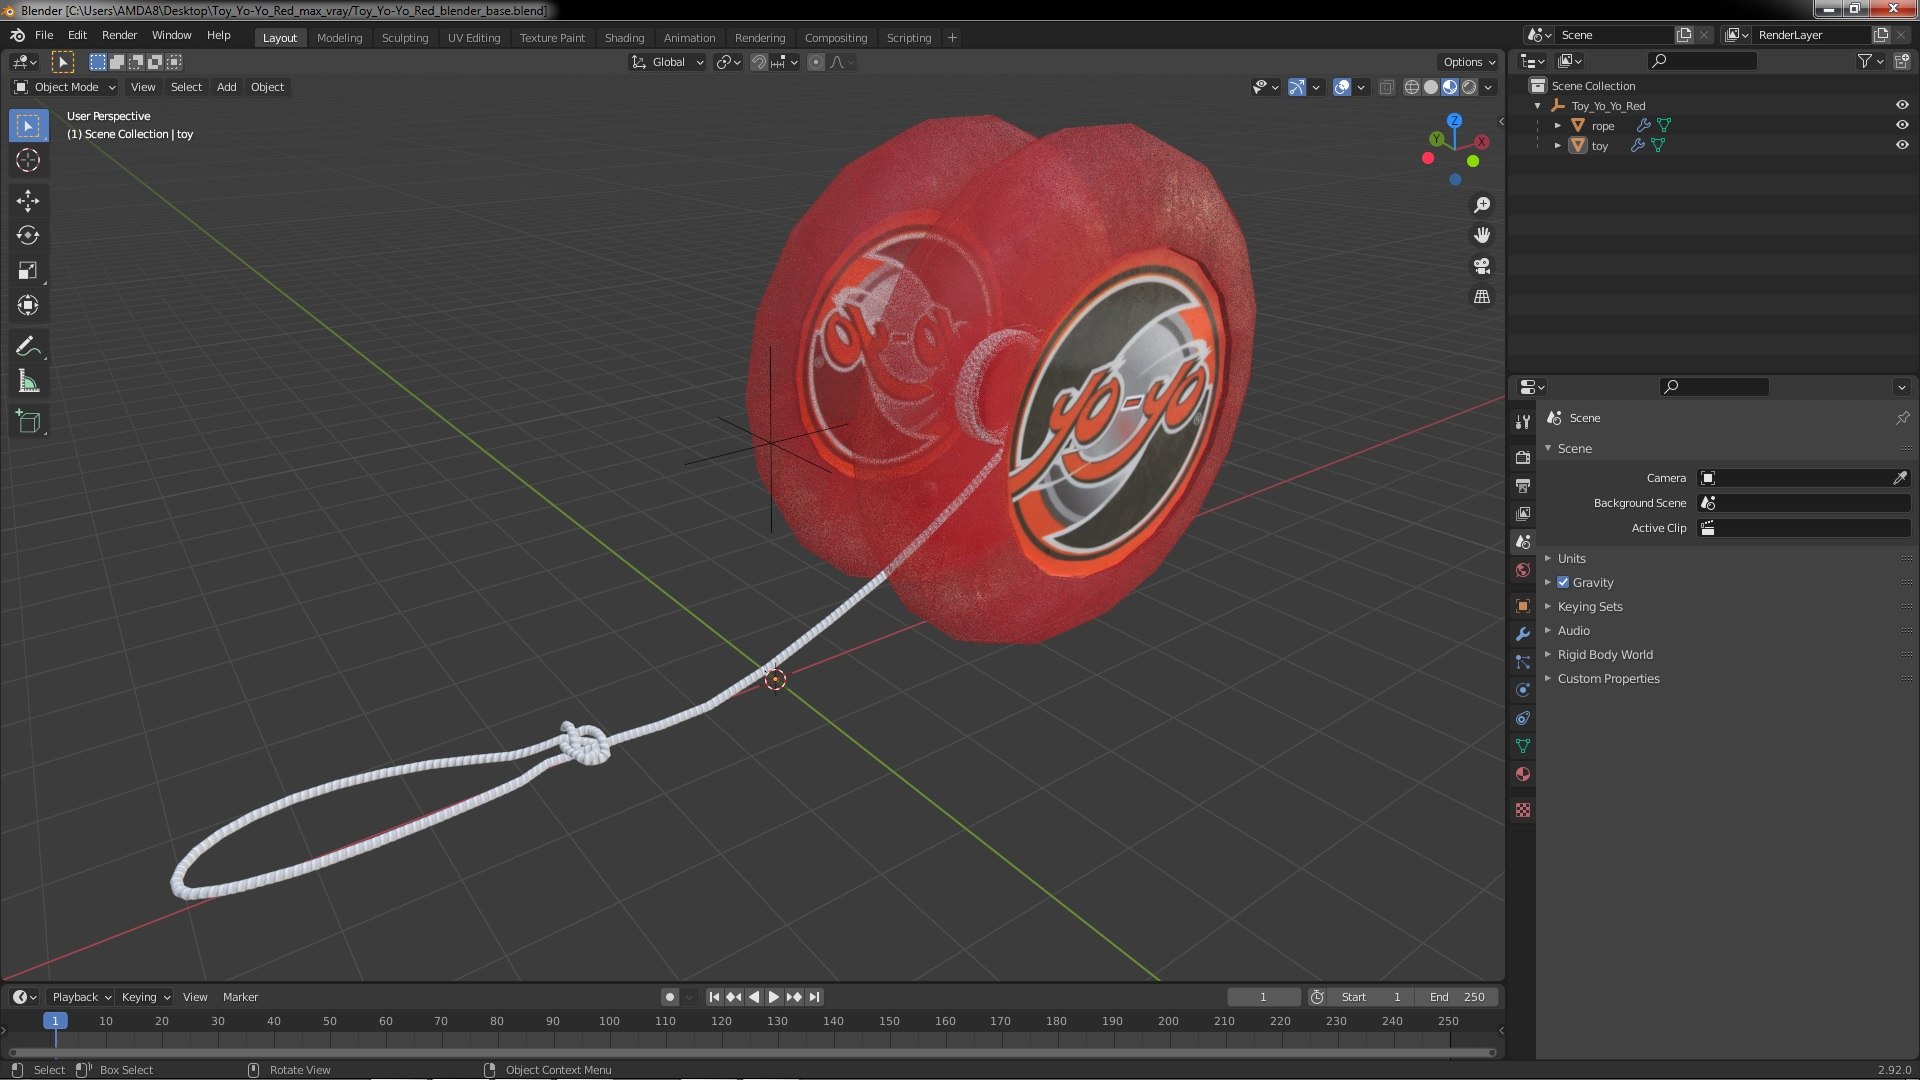The height and width of the screenshot is (1080, 1920).
Task: Toggle camera view icon in viewport
Action: [1482, 266]
